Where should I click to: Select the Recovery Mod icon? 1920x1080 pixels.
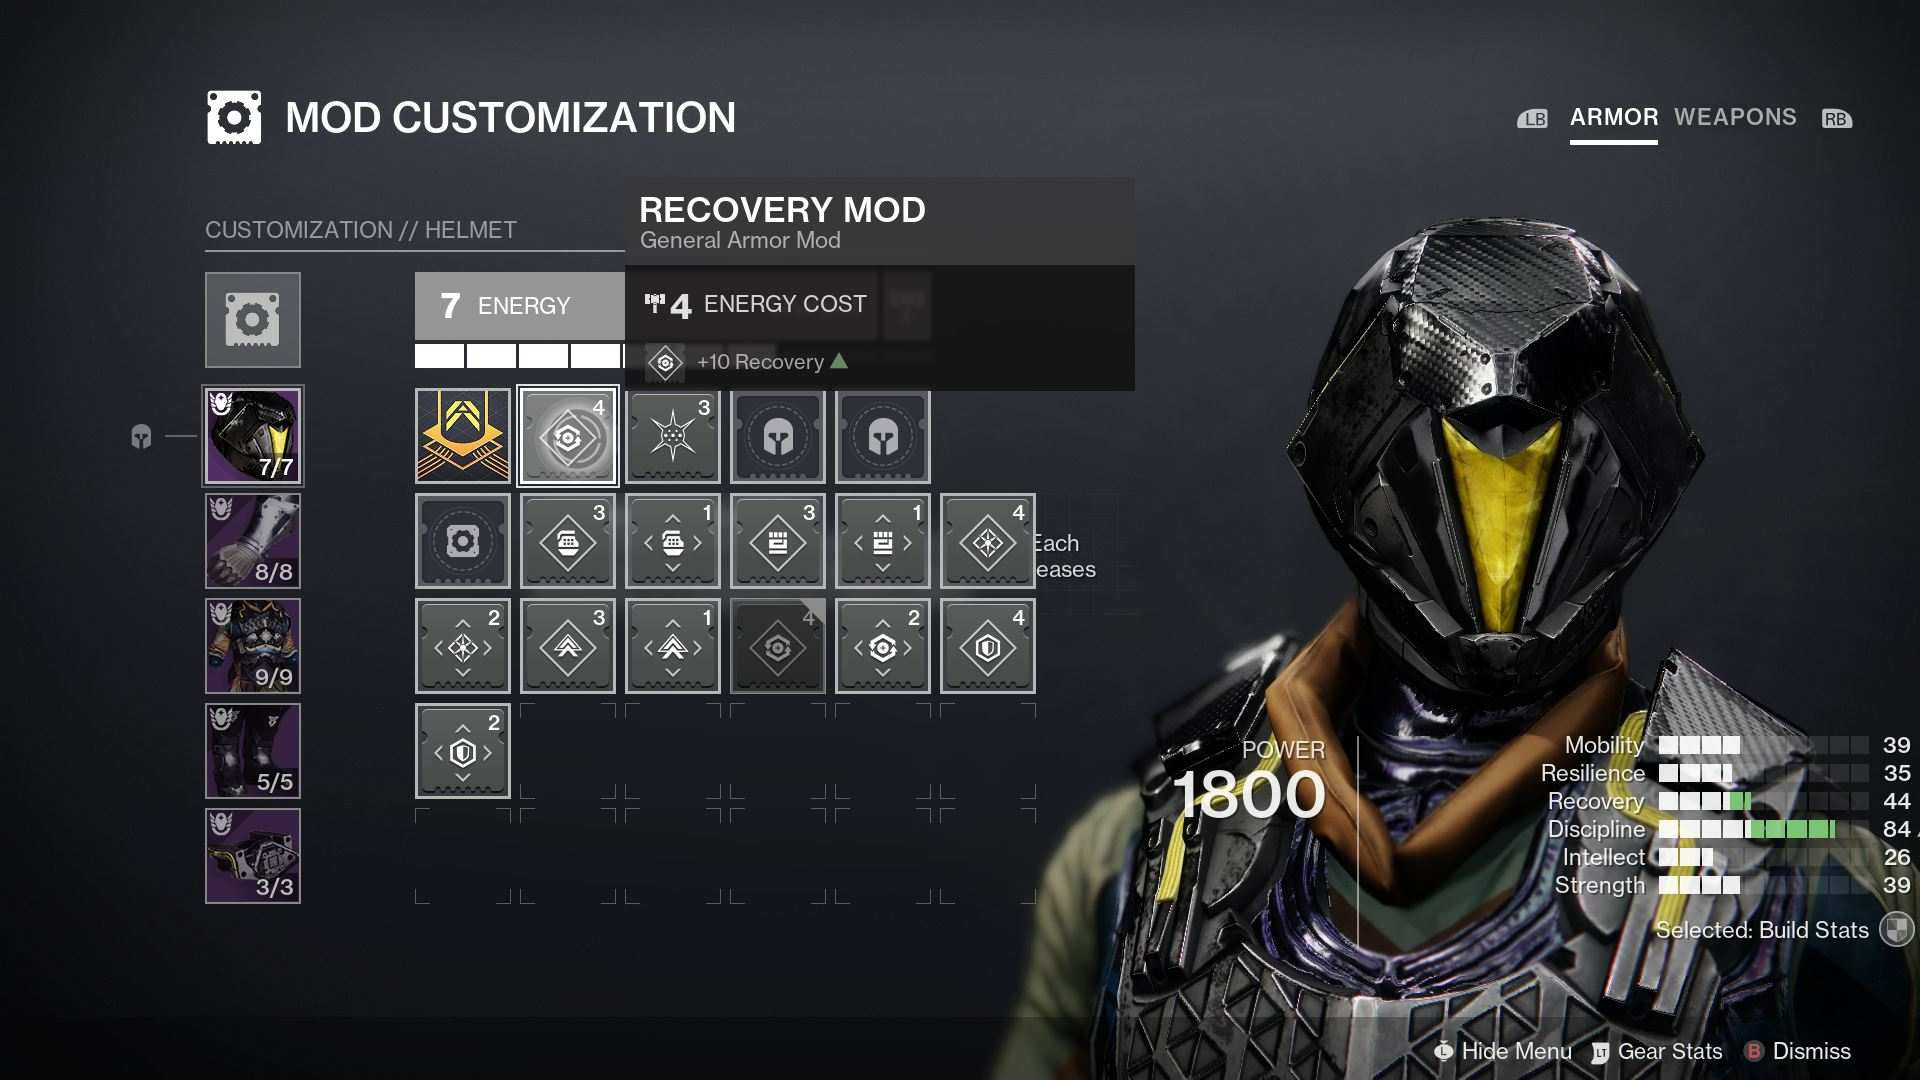[x=566, y=436]
